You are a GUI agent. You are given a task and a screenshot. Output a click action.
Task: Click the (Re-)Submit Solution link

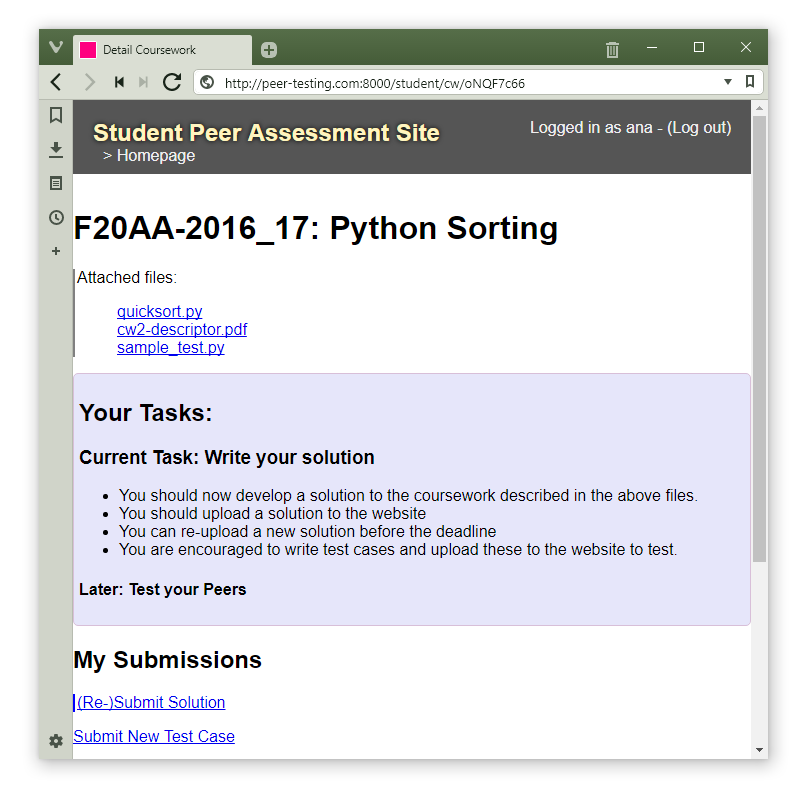[151, 702]
